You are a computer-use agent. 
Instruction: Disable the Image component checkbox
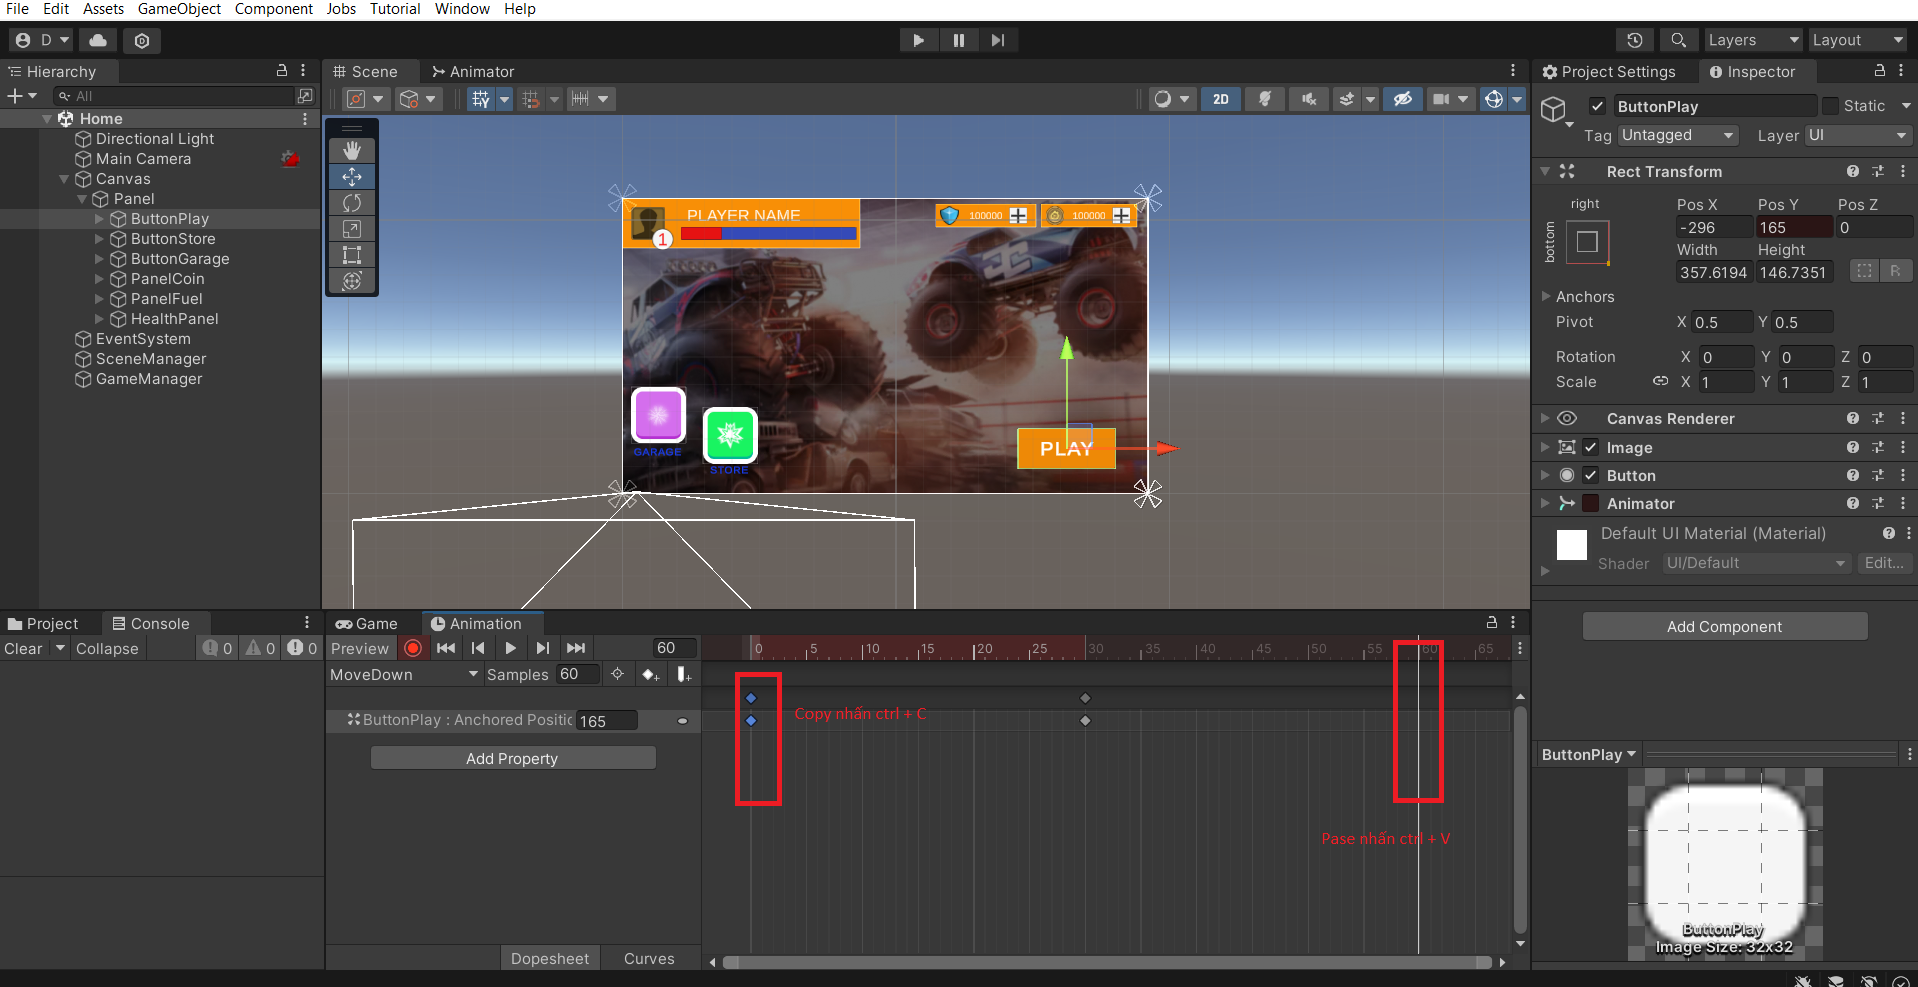click(x=1590, y=447)
